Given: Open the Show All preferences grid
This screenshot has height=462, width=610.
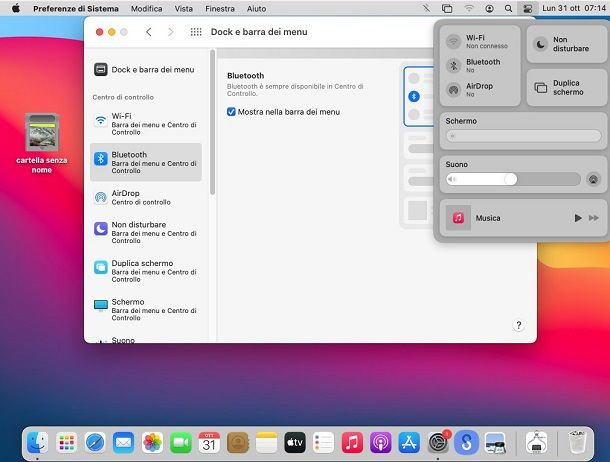Looking at the screenshot, I should click(196, 32).
